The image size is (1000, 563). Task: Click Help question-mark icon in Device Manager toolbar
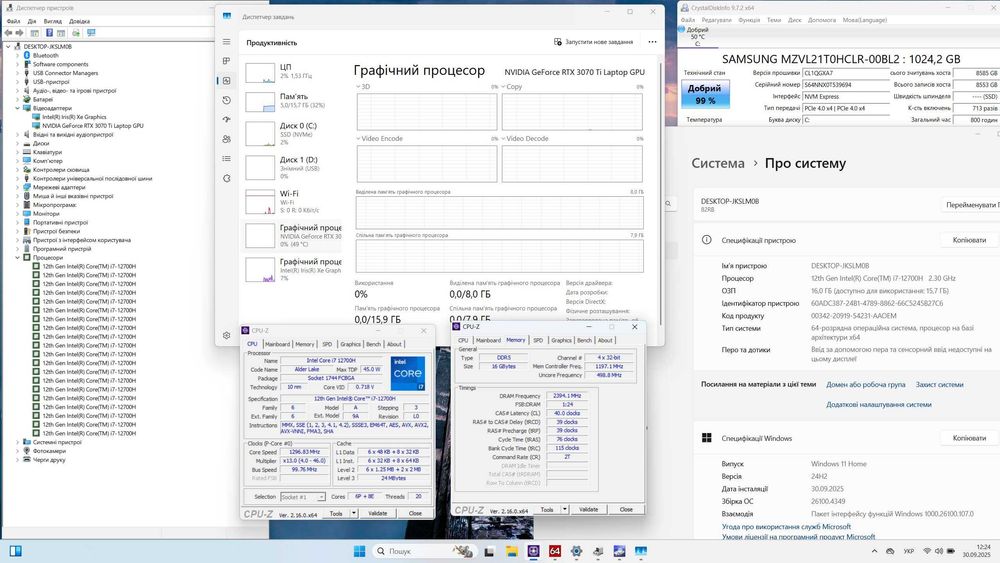(49, 33)
